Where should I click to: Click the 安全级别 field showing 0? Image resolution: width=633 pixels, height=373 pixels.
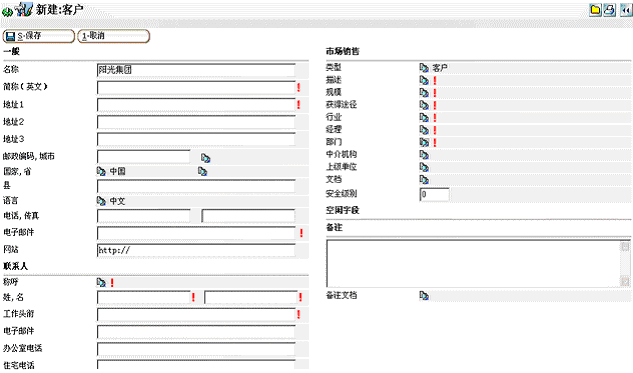coord(434,195)
